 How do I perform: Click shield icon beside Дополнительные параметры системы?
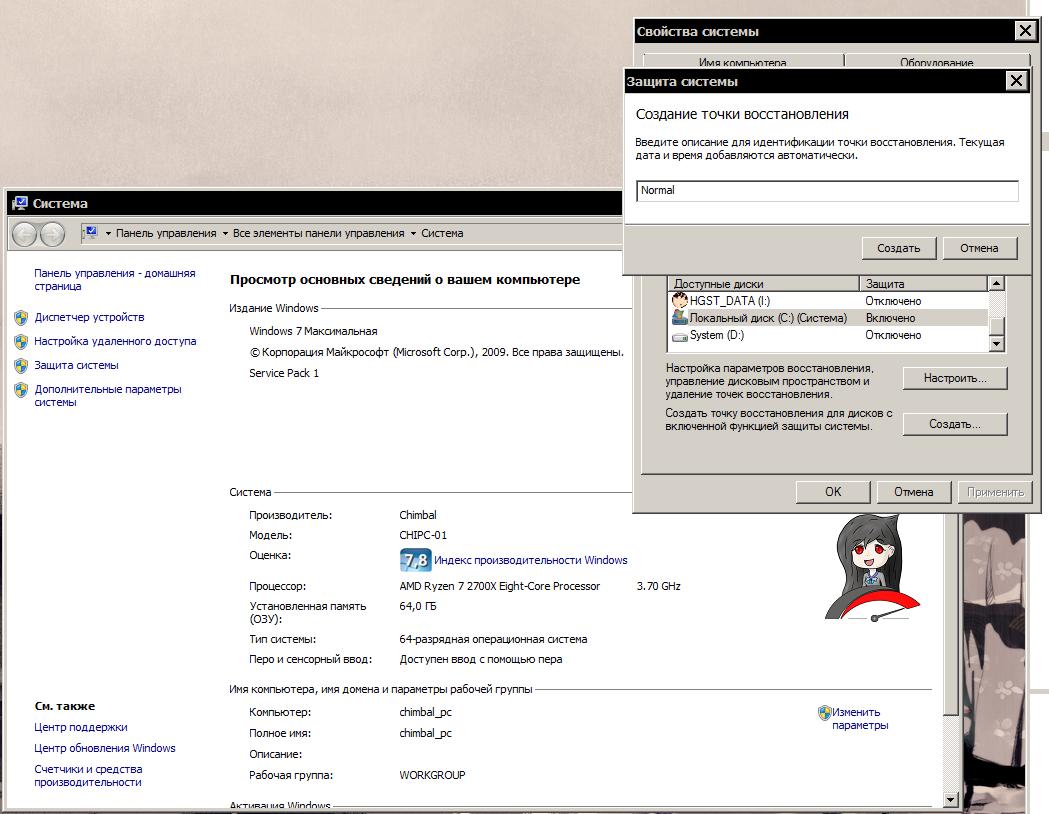[21, 390]
